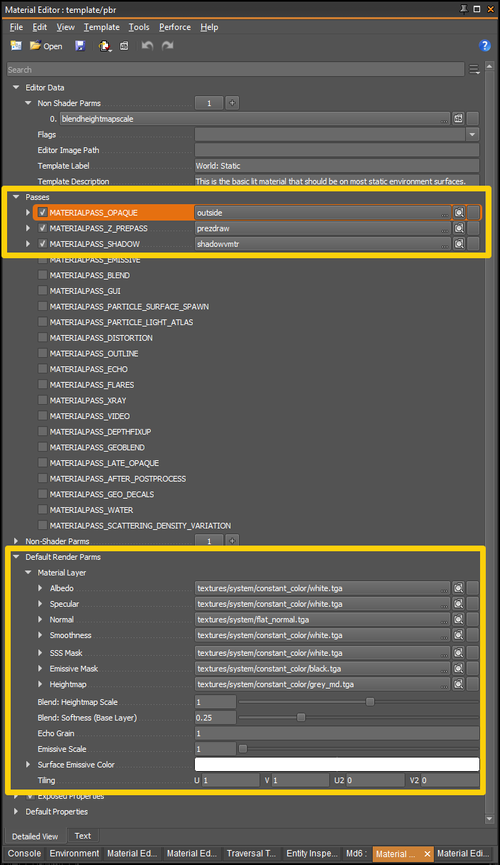Image resolution: width=500 pixels, height=865 pixels.
Task: Switch to the Console tab
Action: pos(24,853)
